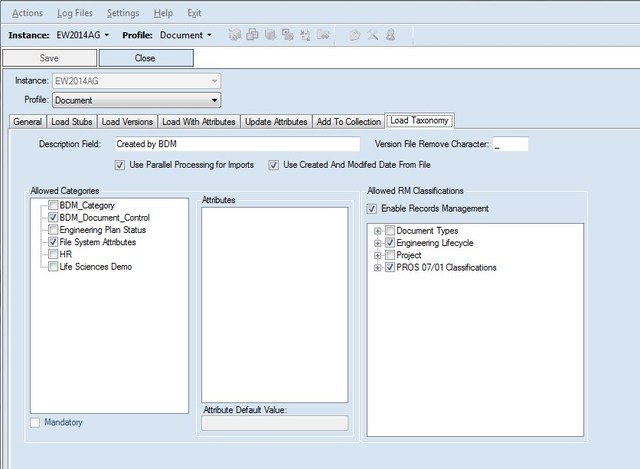The height and width of the screenshot is (469, 640).
Task: Click the tag-shaped toolbar icon
Action: pyautogui.click(x=354, y=35)
